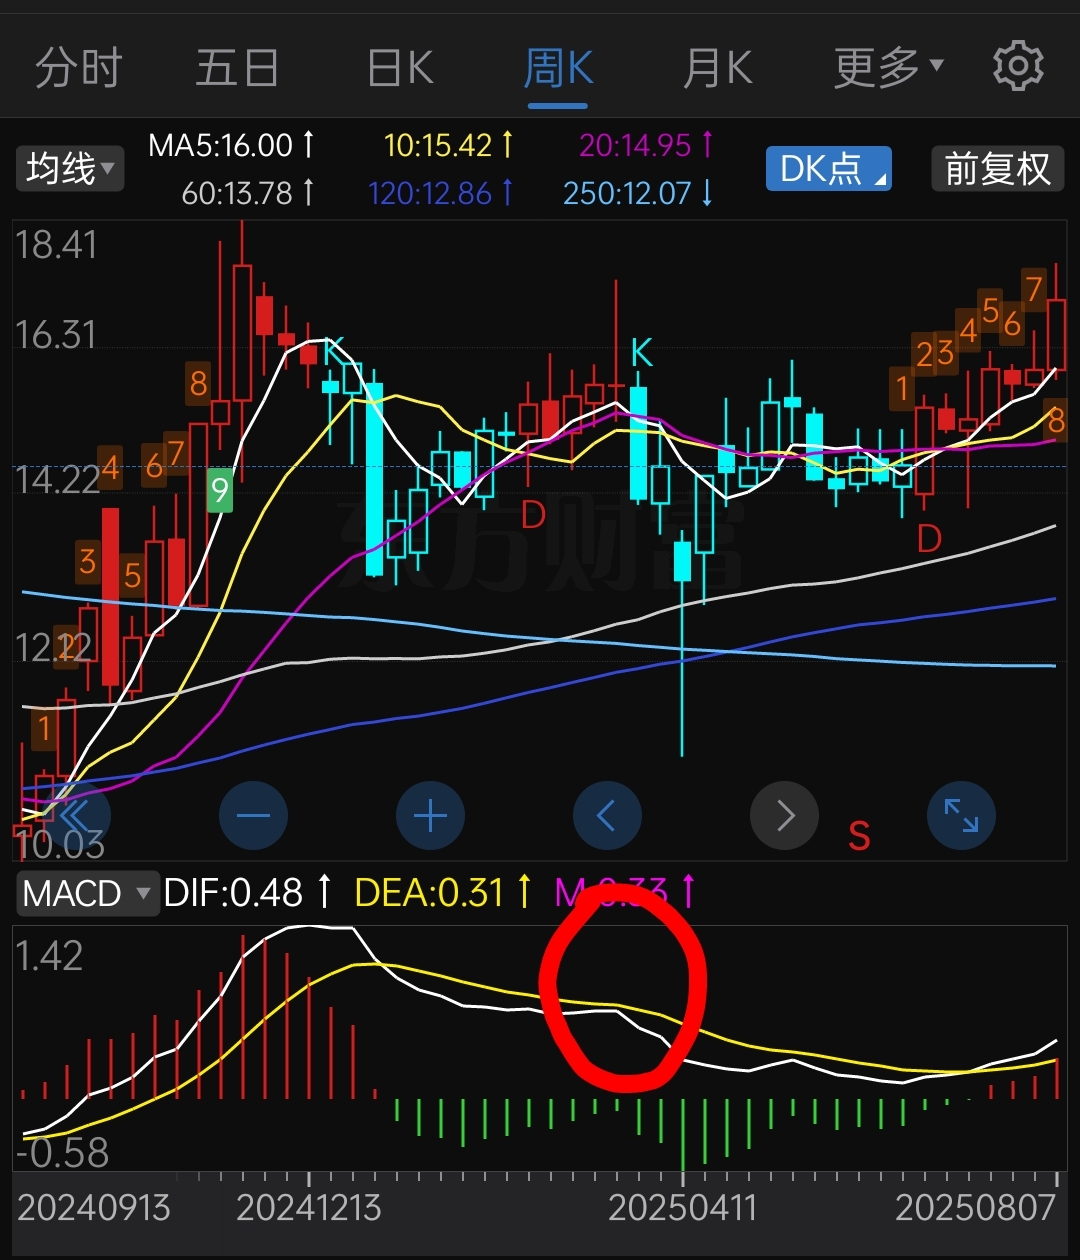Viewport: 1080px width, 1260px height.
Task: Click the 1.42 MACD axis label
Action: tap(49, 956)
